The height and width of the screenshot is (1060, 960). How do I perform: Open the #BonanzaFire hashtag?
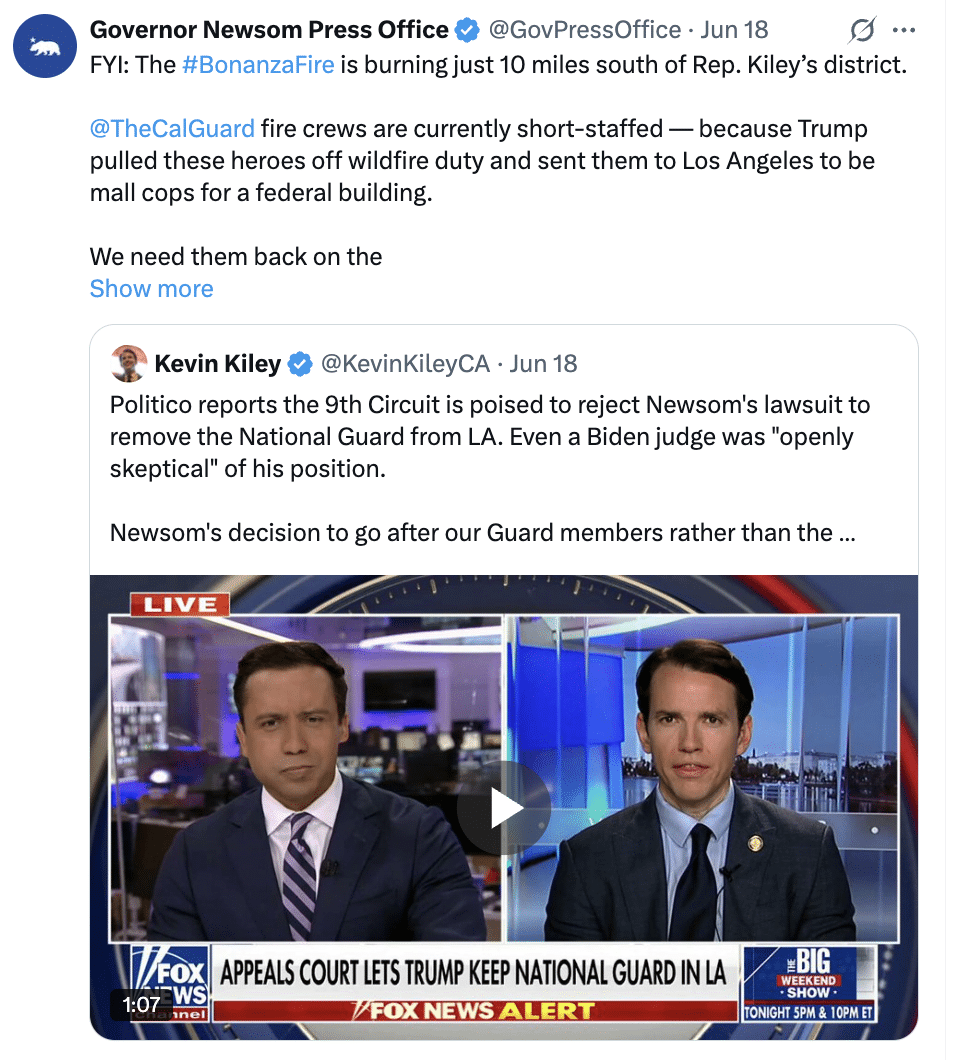(x=258, y=65)
